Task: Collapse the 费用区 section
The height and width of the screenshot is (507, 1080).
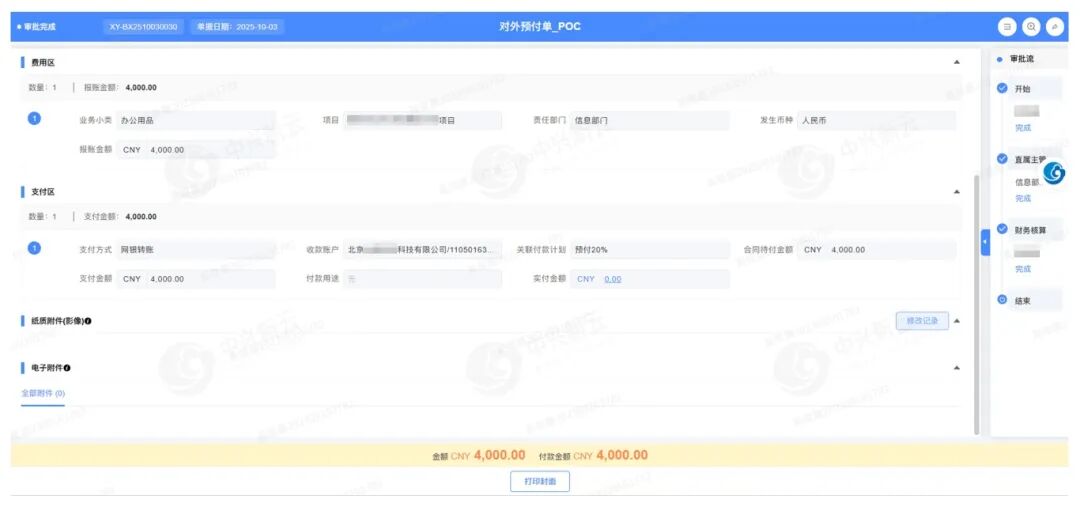Action: pyautogui.click(x=956, y=62)
